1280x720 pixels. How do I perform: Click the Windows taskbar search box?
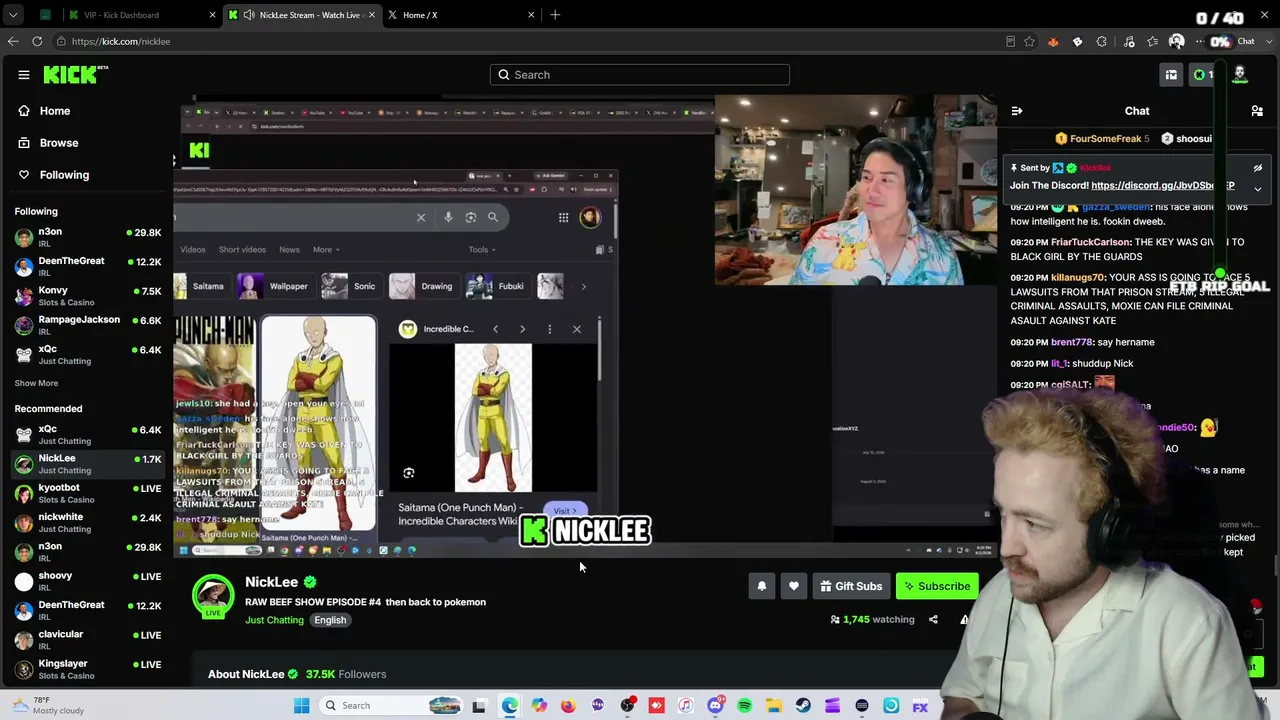[393, 706]
